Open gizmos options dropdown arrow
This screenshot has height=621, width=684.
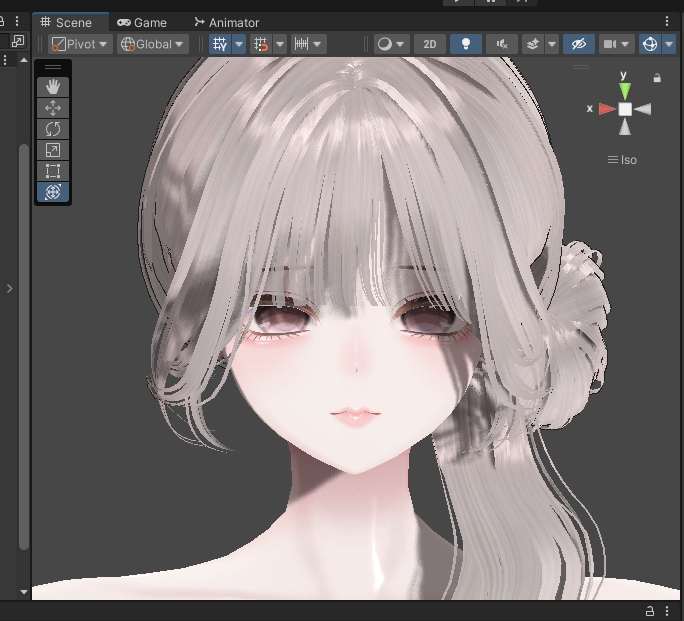point(669,44)
